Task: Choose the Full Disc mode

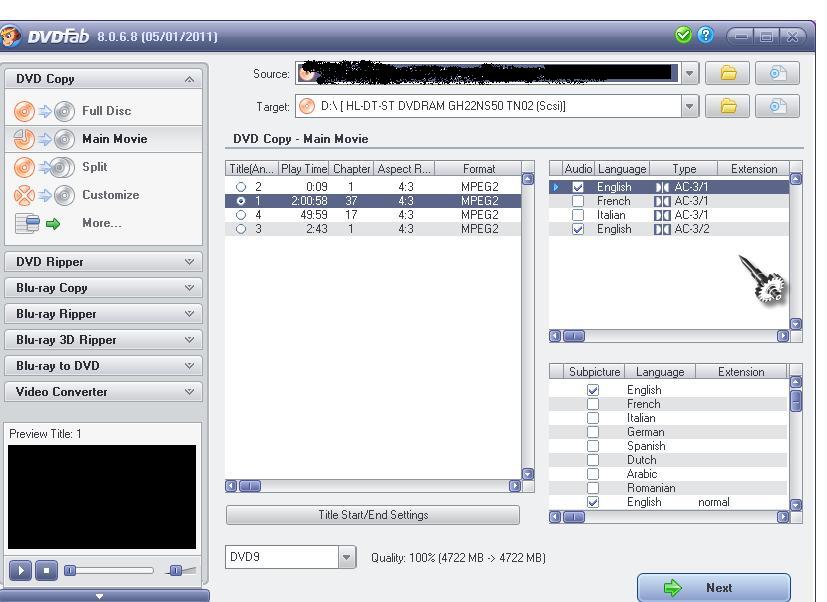Action: point(107,111)
